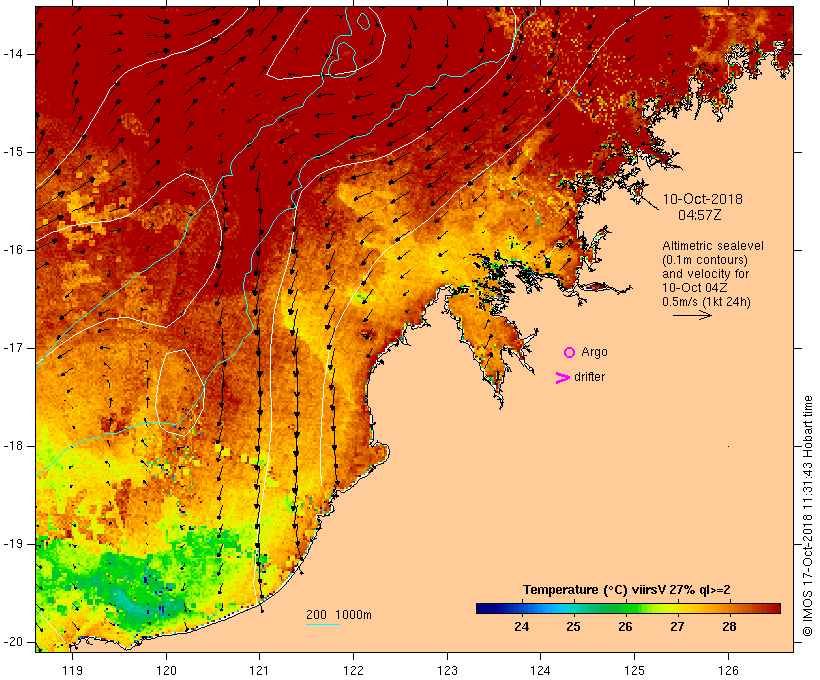Click the longitude label '120'
820x680 pixels.
tap(166, 670)
